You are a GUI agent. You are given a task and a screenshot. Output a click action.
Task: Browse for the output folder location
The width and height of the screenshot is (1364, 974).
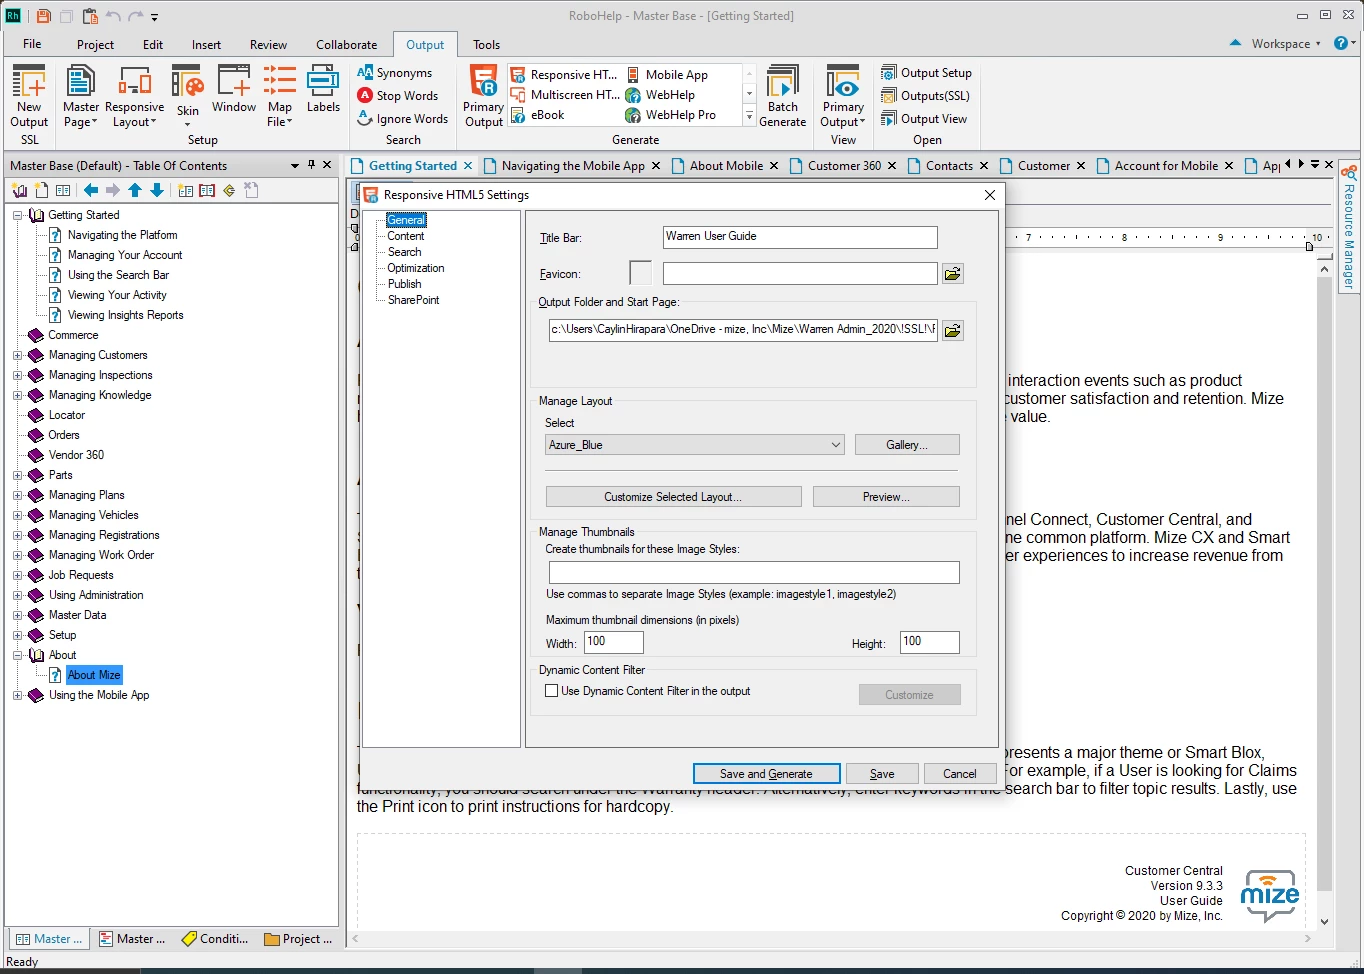953,330
